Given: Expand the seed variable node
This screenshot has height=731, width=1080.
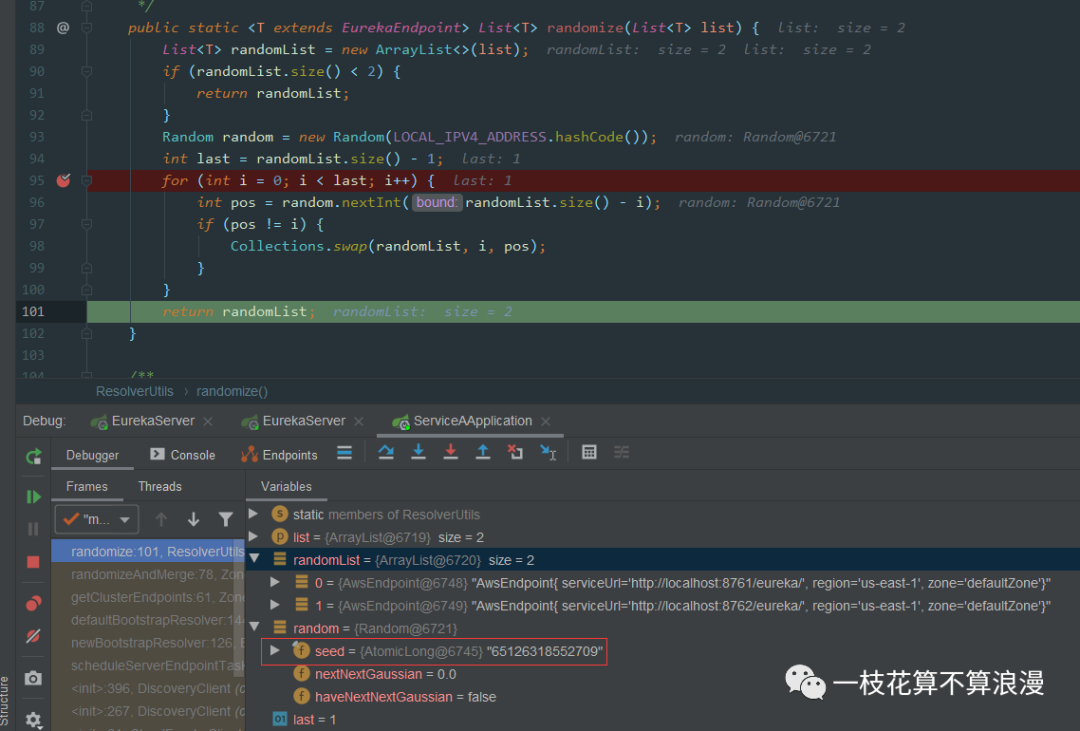Looking at the screenshot, I should (276, 650).
